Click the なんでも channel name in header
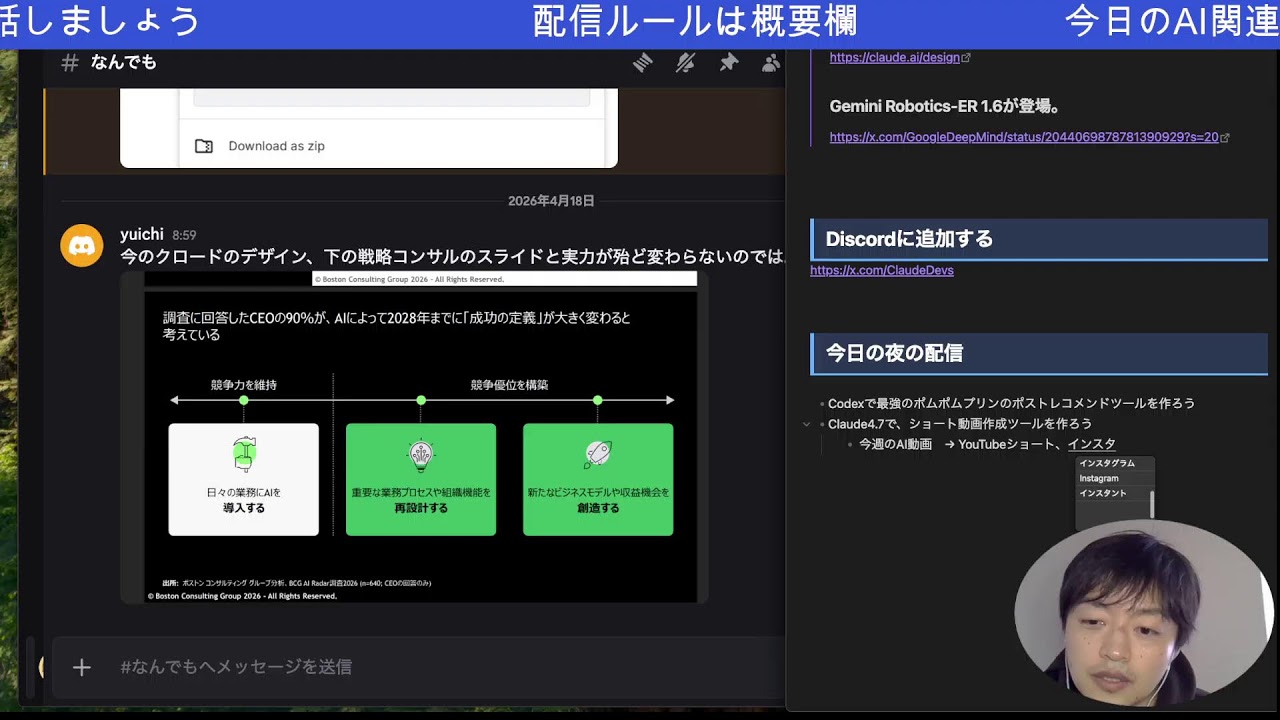This screenshot has height=720, width=1280. (124, 62)
